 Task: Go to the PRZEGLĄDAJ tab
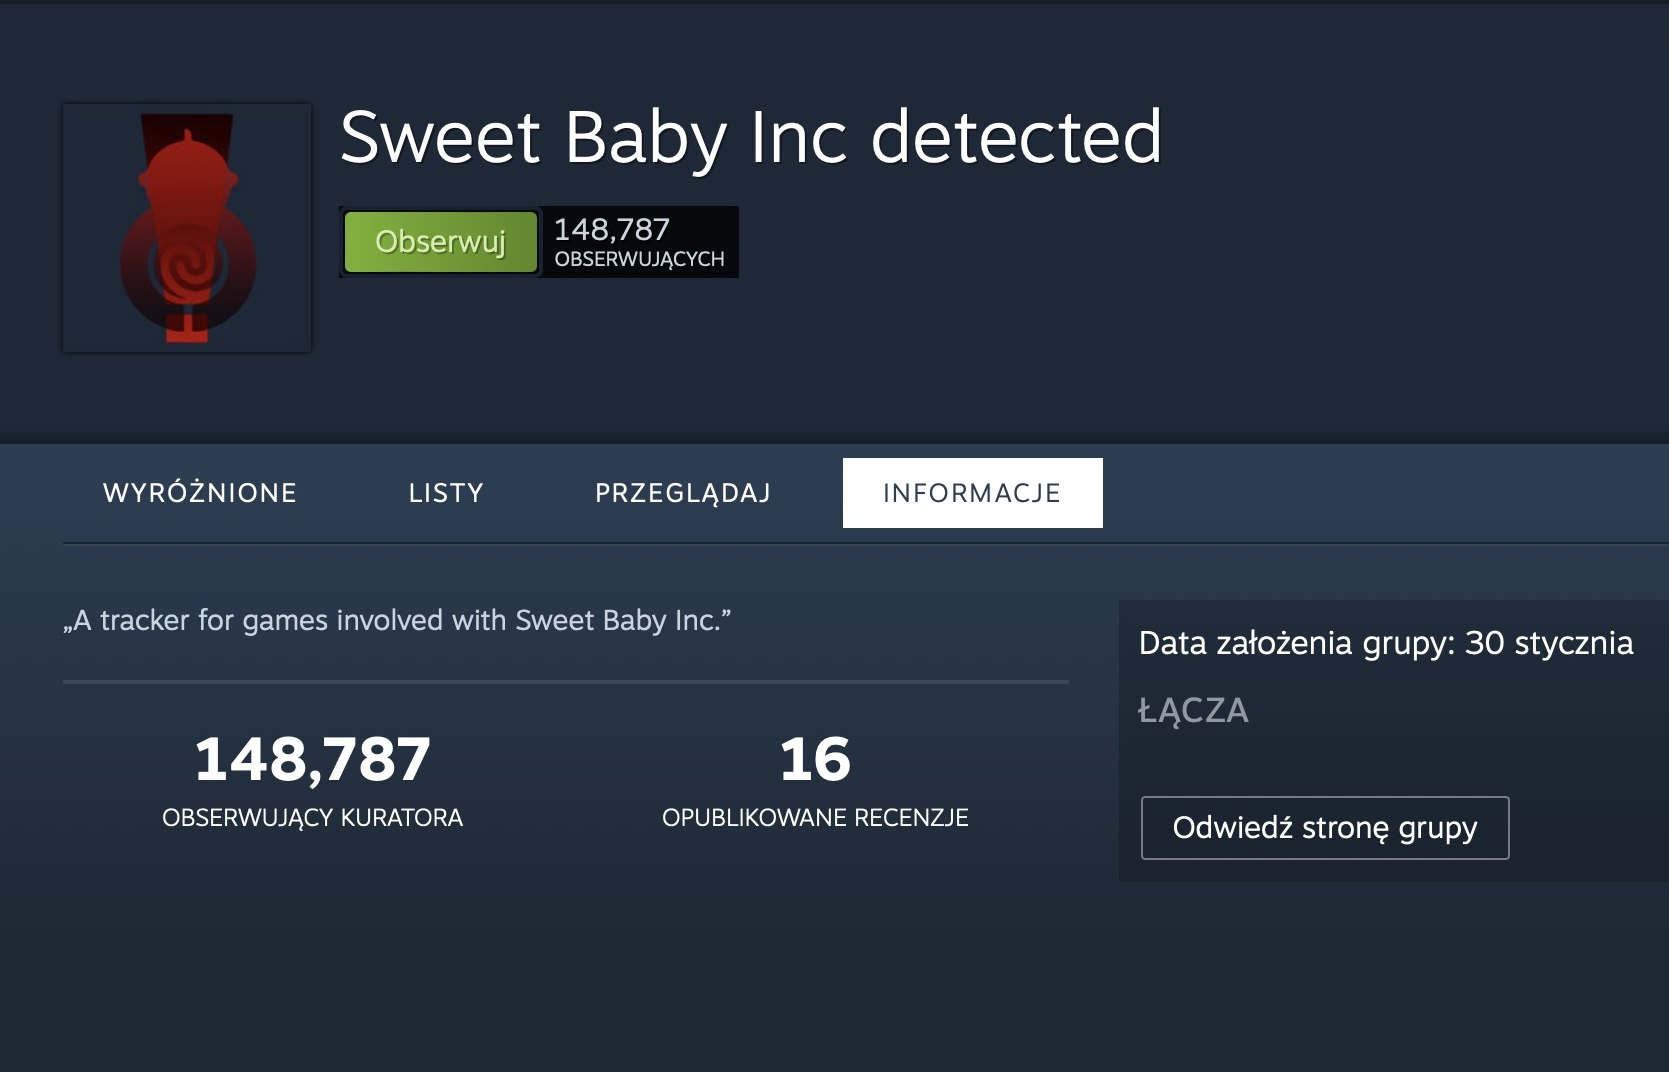tap(683, 493)
